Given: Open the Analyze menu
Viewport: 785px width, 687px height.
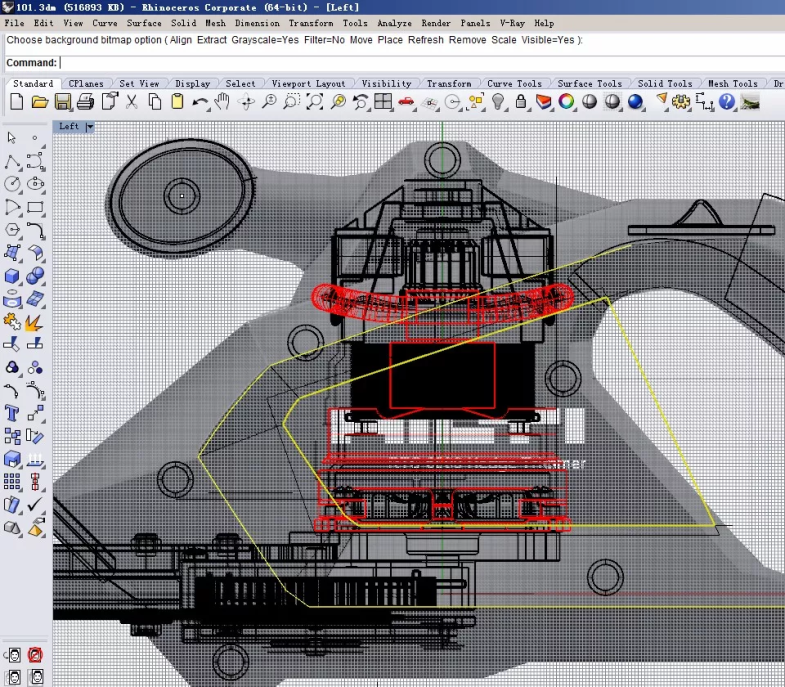Looking at the screenshot, I should [394, 22].
